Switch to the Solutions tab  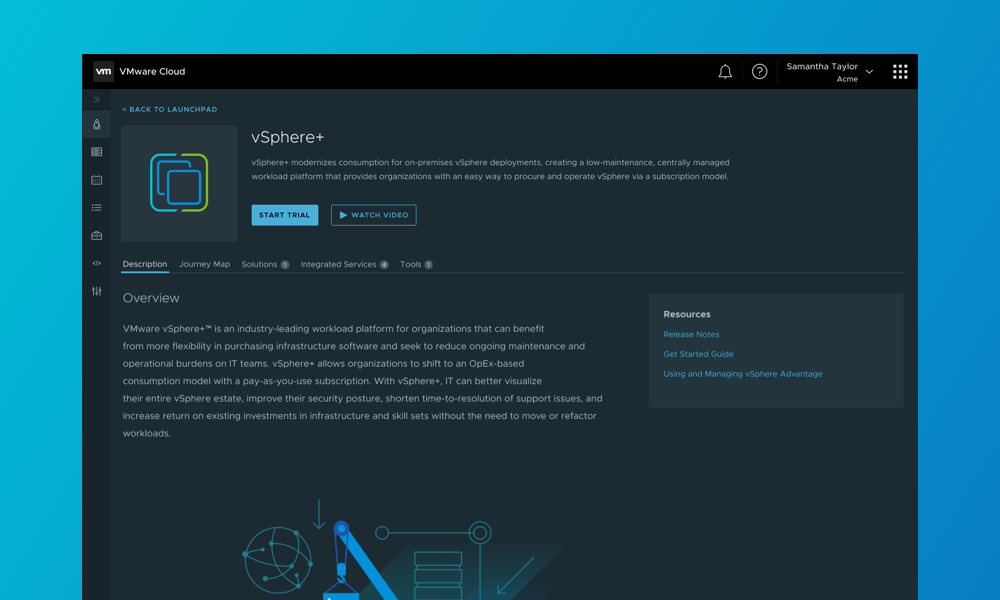tap(265, 264)
